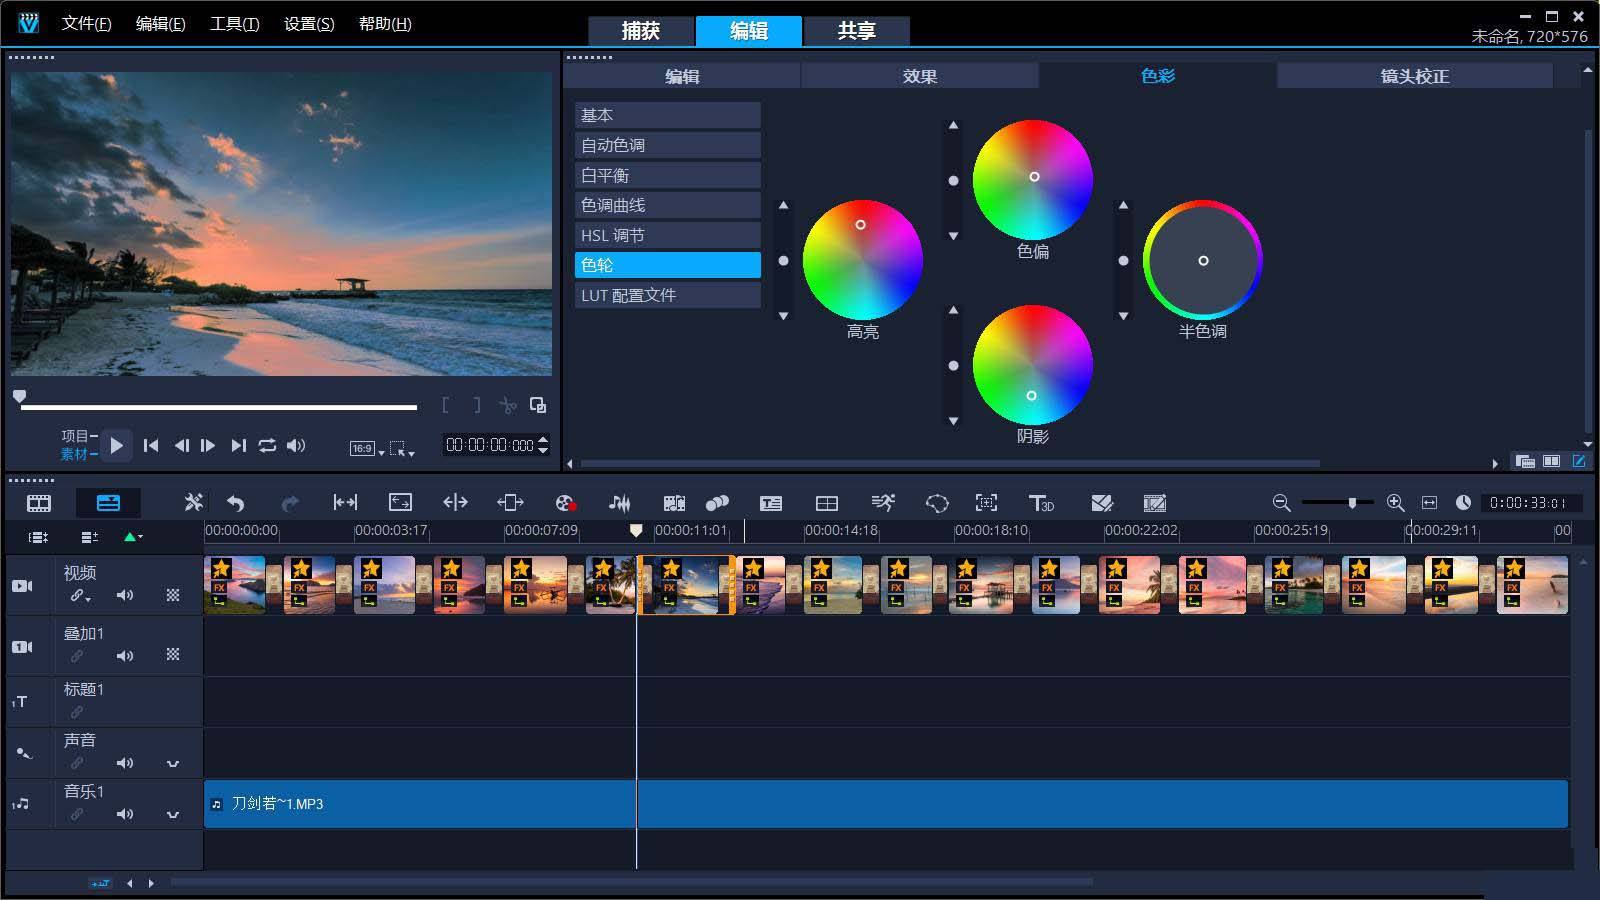Screen dimensions: 1600x900
Task: Open the 3D title editor
Action: coord(1041,503)
